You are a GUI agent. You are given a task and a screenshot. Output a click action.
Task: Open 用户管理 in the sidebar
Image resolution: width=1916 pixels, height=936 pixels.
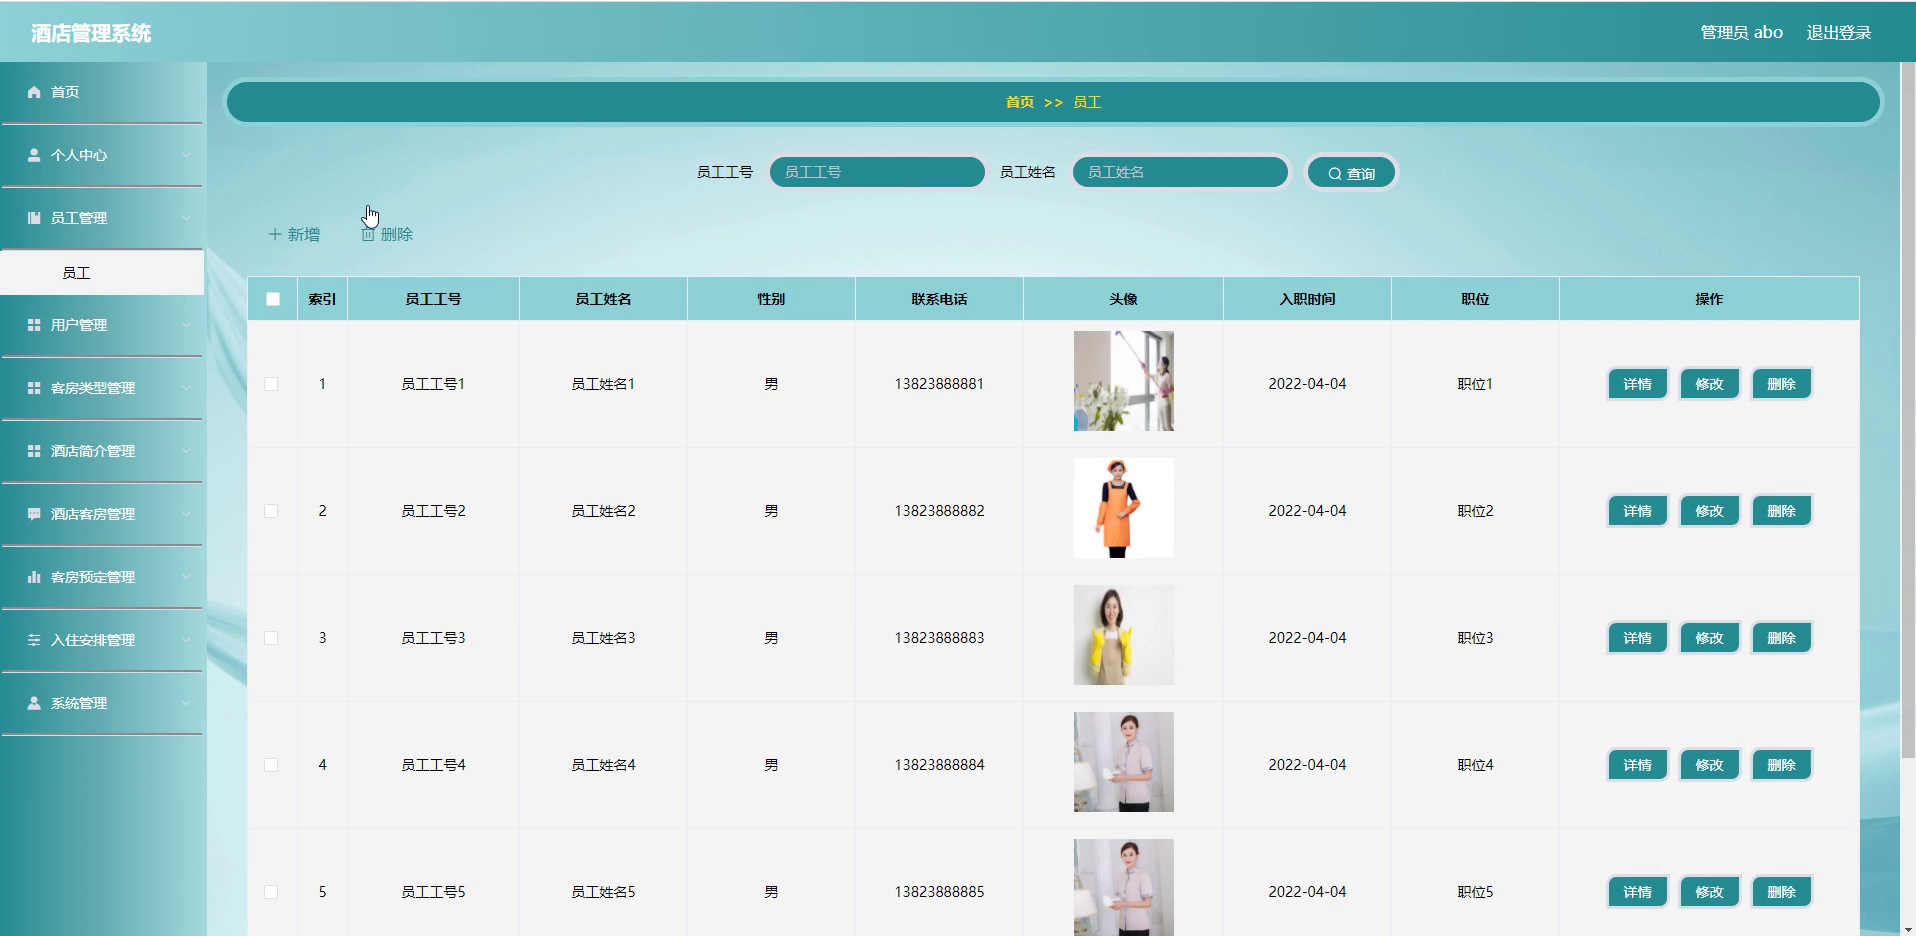(x=102, y=325)
